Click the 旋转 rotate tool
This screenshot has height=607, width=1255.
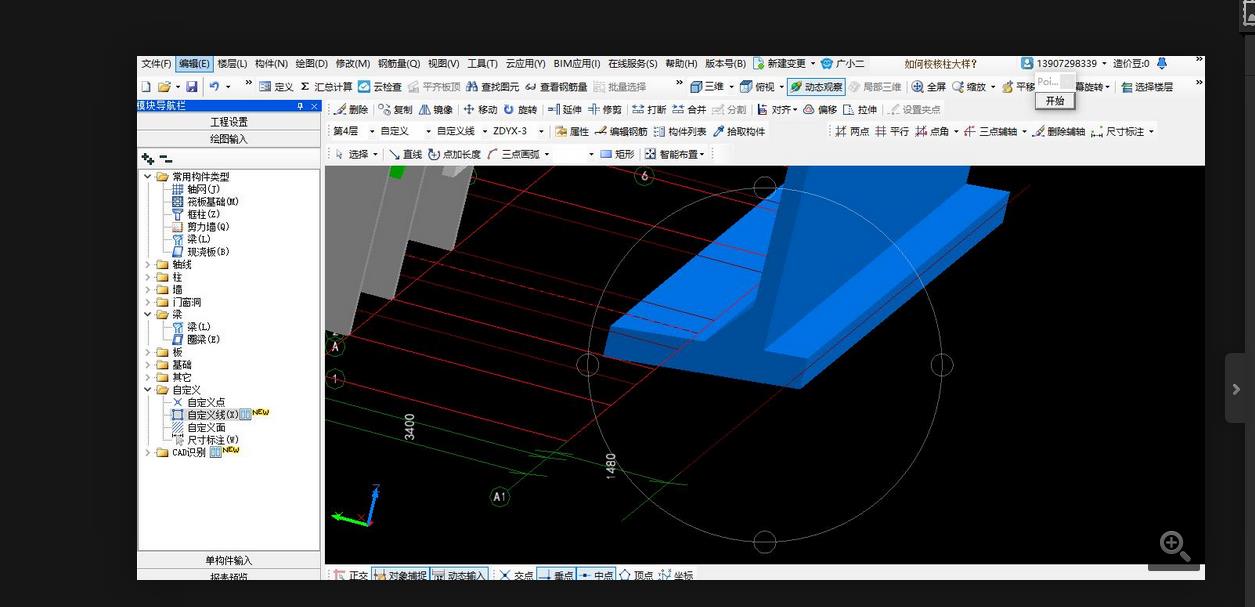click(520, 109)
